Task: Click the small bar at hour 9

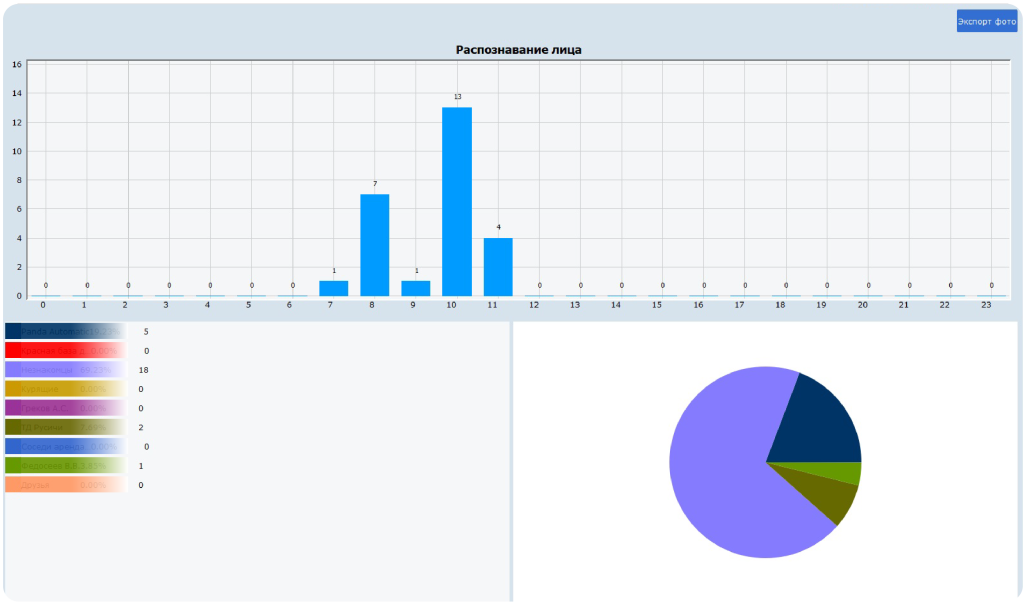Action: [x=416, y=288]
